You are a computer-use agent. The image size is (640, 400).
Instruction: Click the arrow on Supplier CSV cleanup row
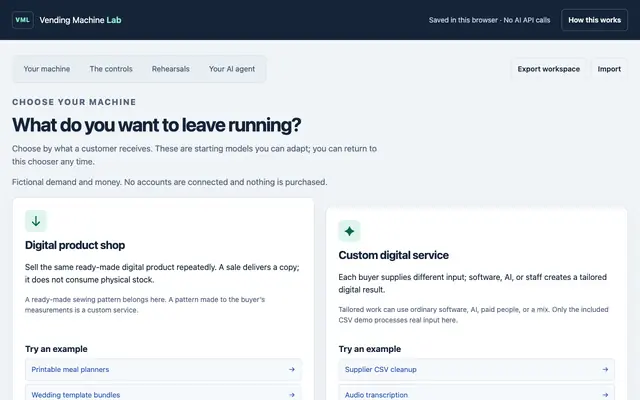[x=605, y=369]
